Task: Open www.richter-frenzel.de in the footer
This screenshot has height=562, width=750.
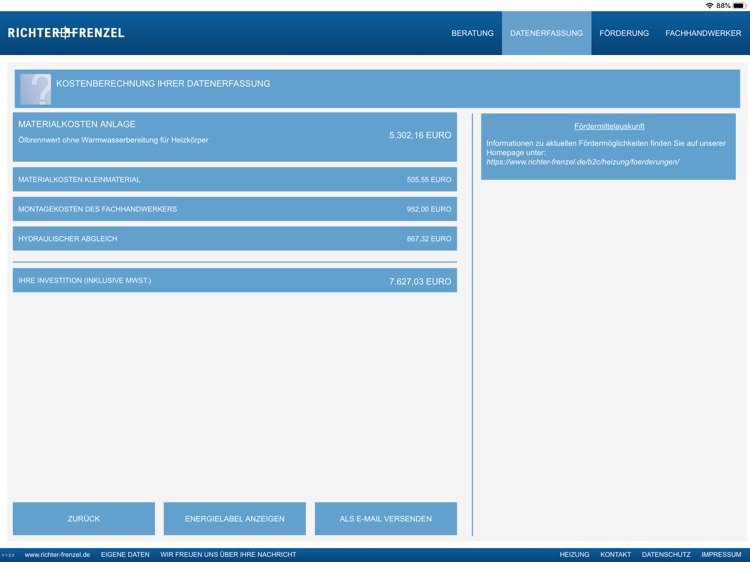Action: pos(57,554)
